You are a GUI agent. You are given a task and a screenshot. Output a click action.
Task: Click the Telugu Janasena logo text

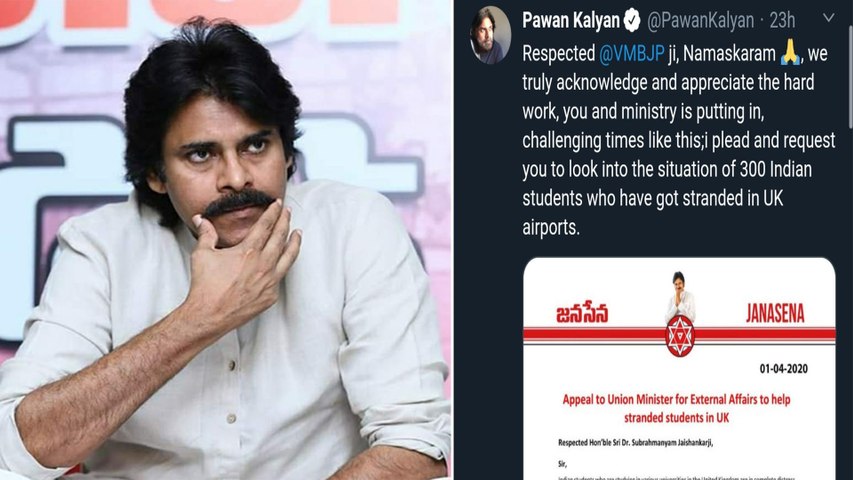point(582,314)
